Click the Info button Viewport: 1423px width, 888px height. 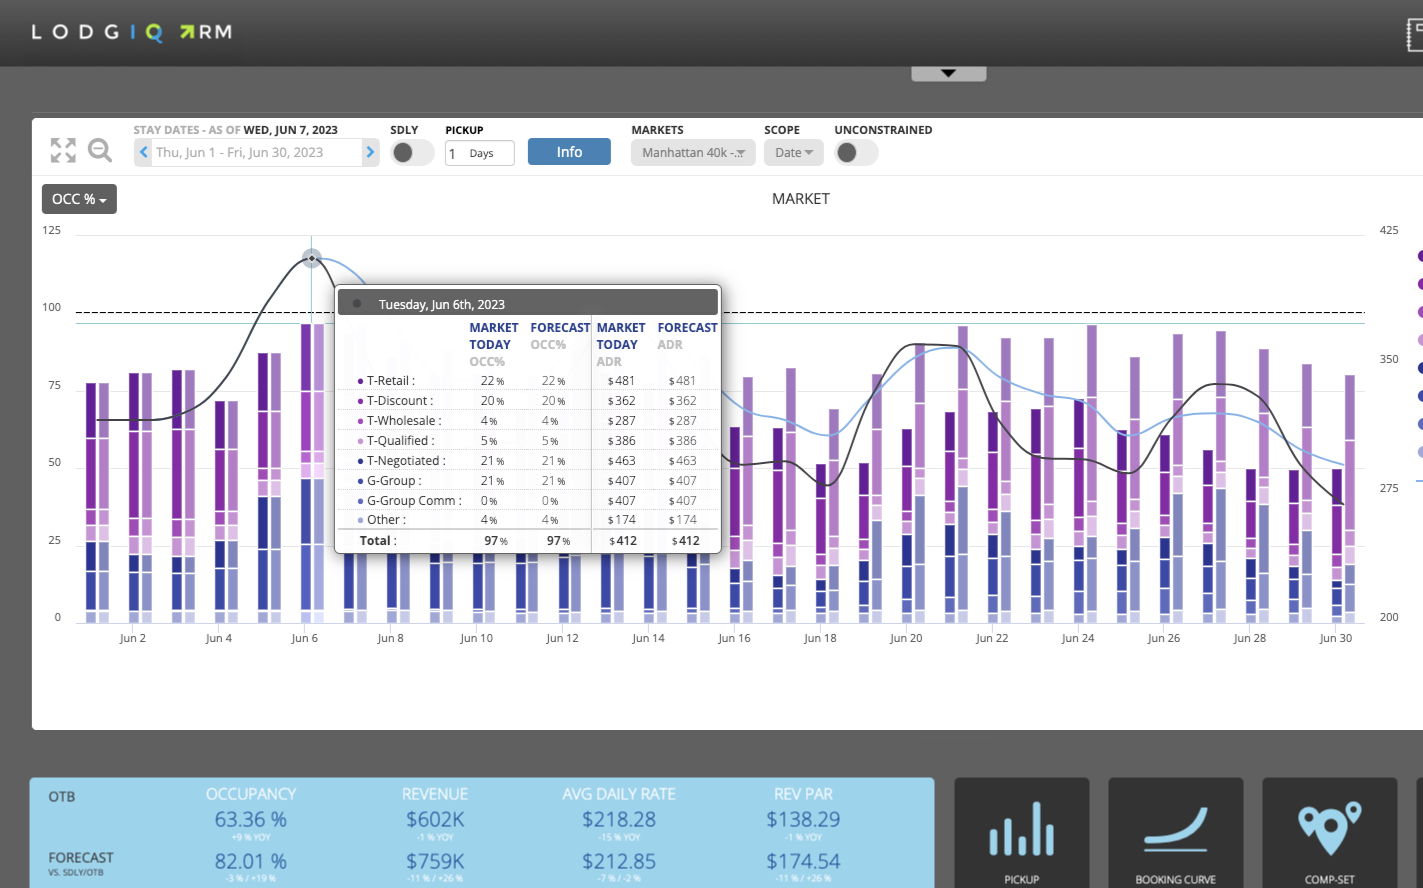(569, 152)
